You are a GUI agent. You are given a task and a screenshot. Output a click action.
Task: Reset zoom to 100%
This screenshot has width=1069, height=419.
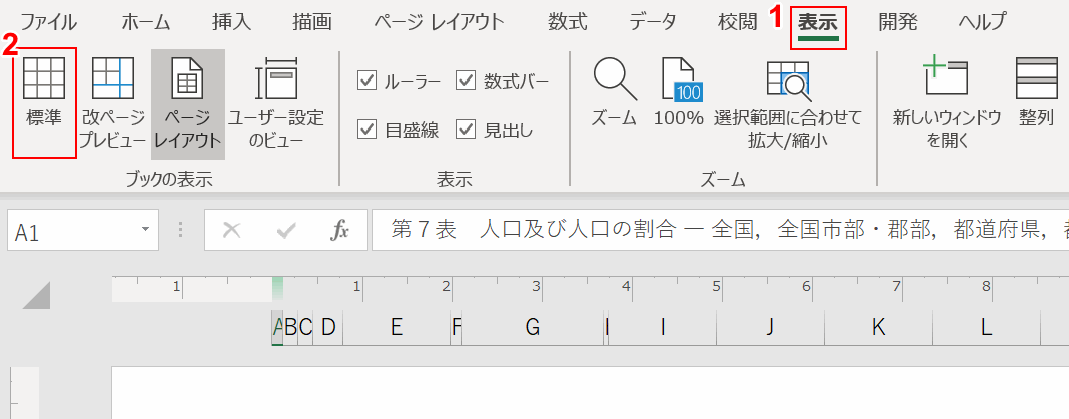point(679,97)
